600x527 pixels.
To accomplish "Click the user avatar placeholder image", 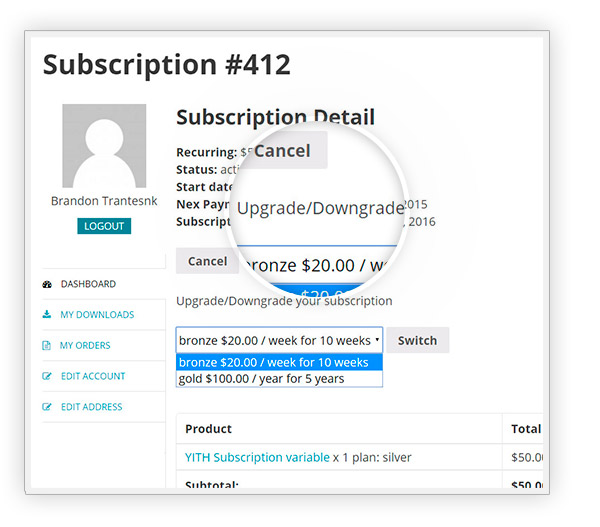I will pos(104,146).
